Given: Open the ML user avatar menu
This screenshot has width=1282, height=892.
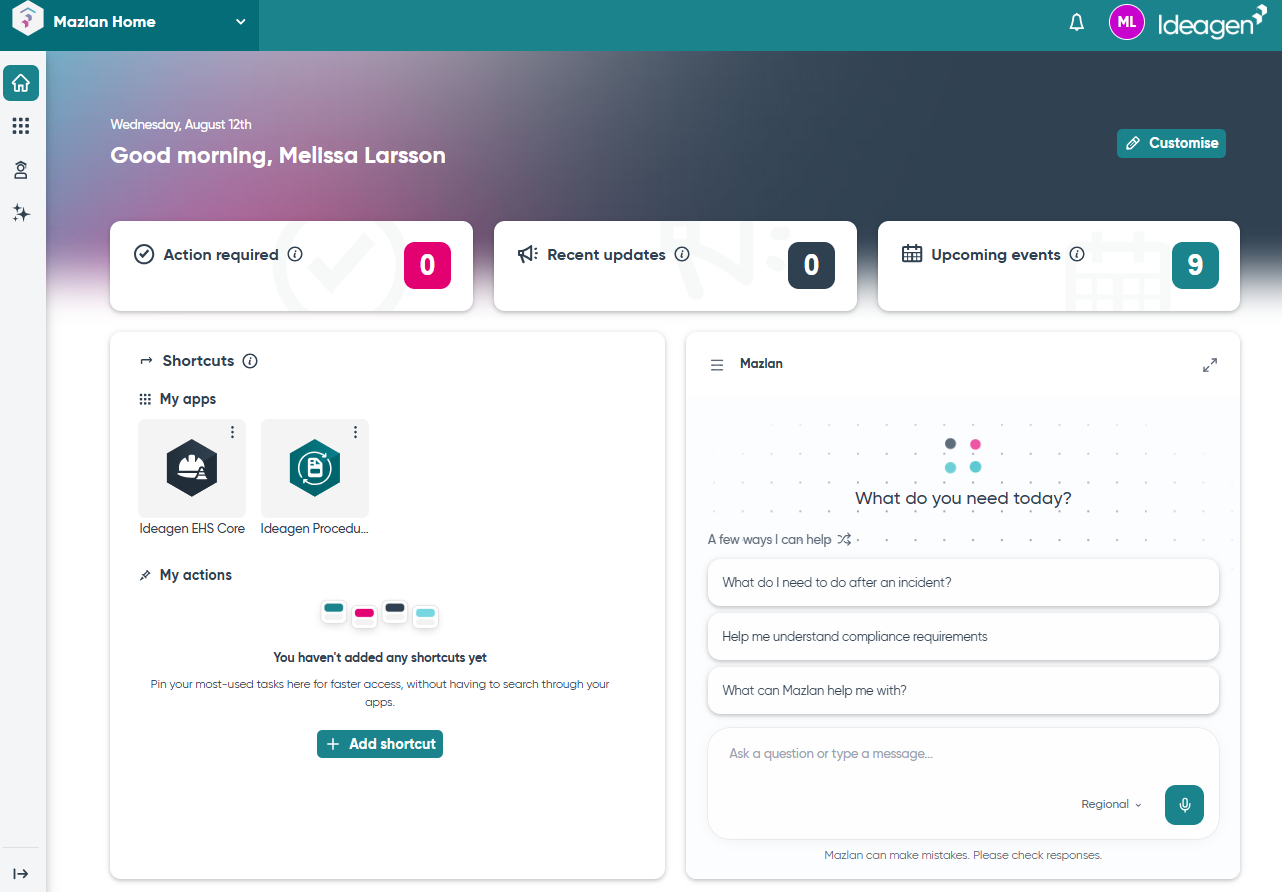Looking at the screenshot, I should point(1127,22).
